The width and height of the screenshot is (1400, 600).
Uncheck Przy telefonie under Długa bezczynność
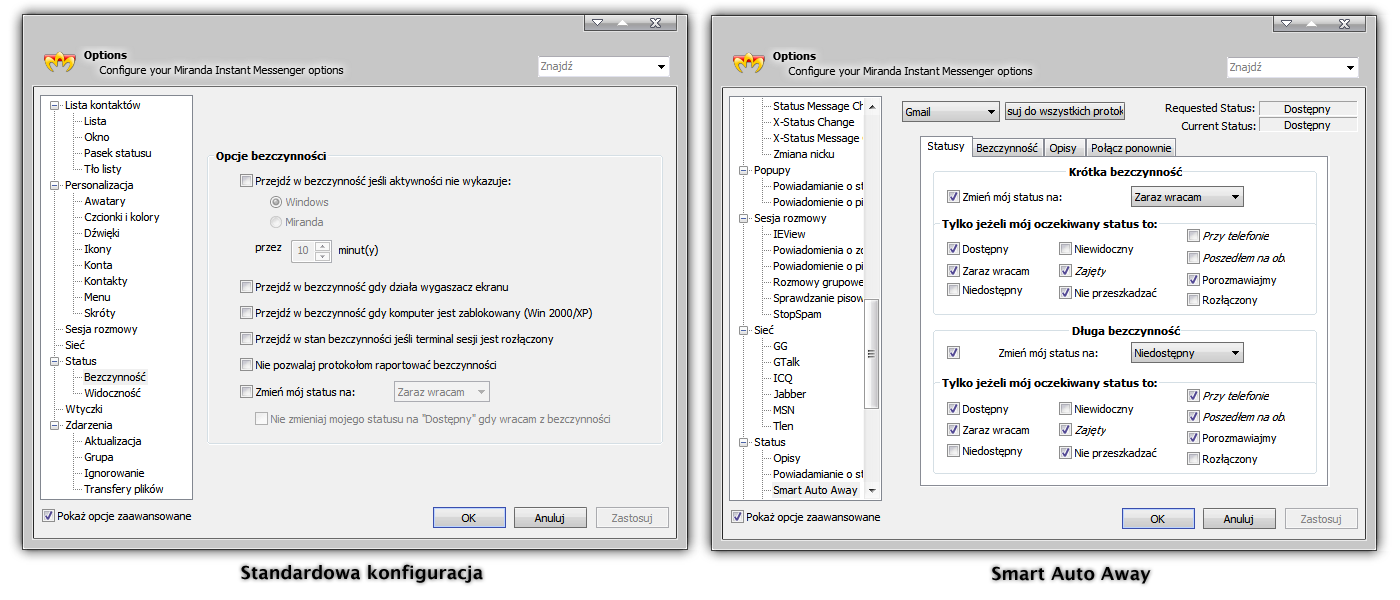pyautogui.click(x=1194, y=396)
